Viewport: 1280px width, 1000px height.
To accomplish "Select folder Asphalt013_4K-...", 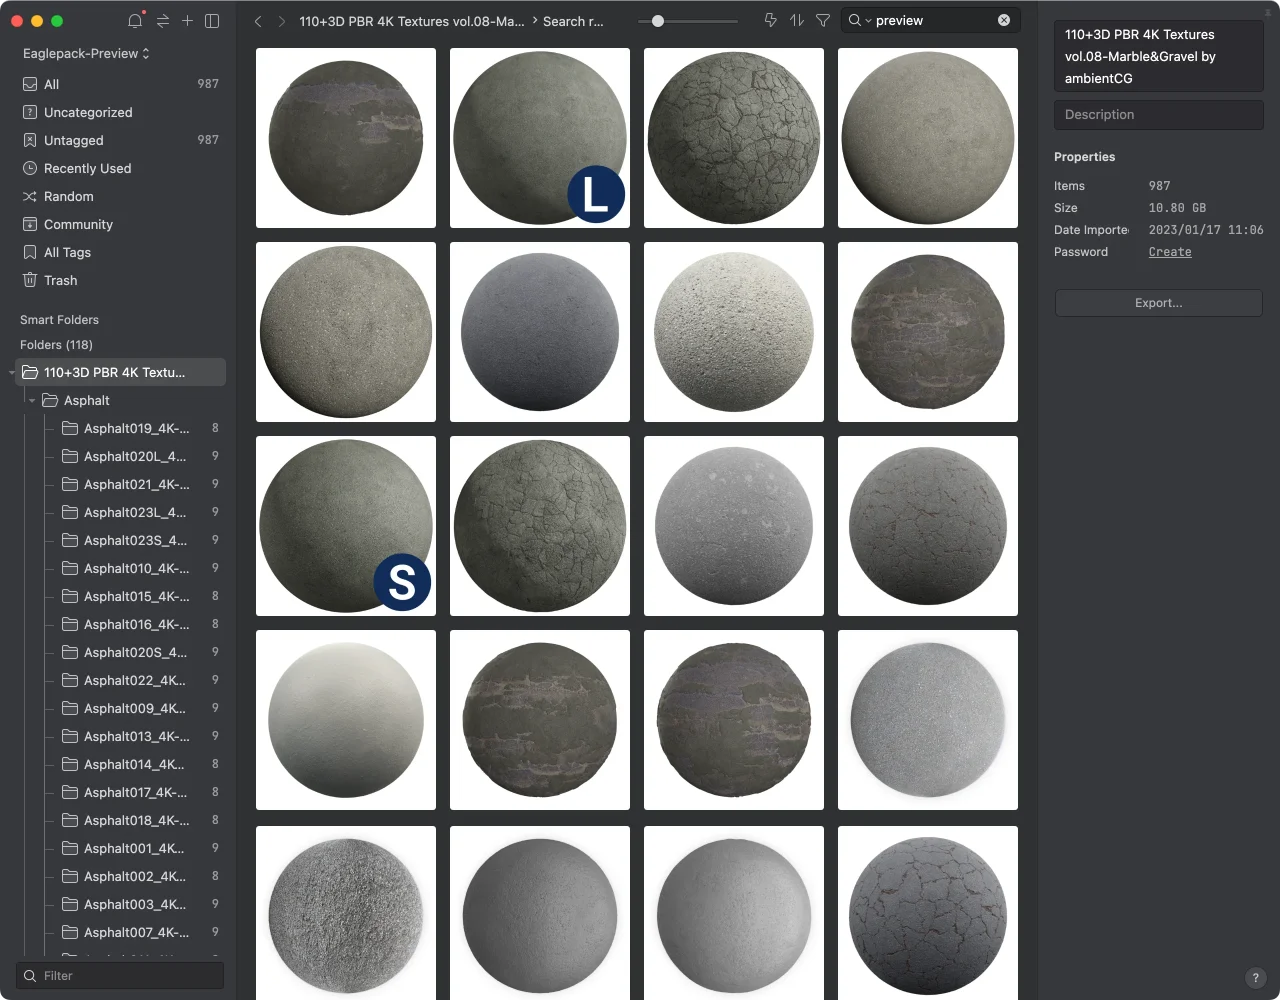I will pyautogui.click(x=135, y=736).
